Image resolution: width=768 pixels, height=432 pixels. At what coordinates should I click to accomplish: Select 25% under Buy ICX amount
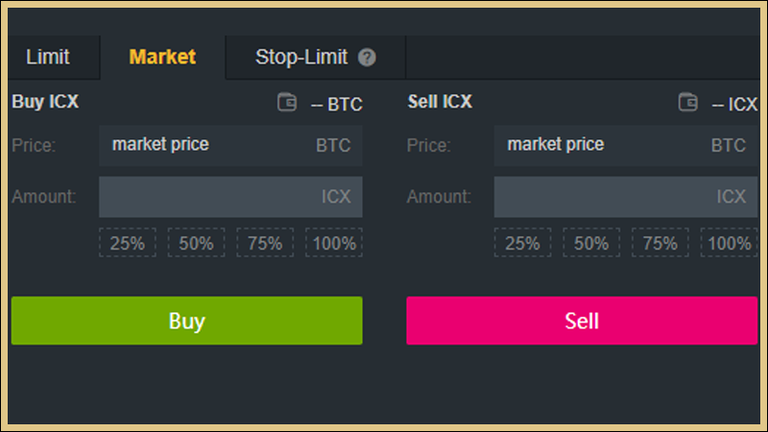[x=127, y=242]
